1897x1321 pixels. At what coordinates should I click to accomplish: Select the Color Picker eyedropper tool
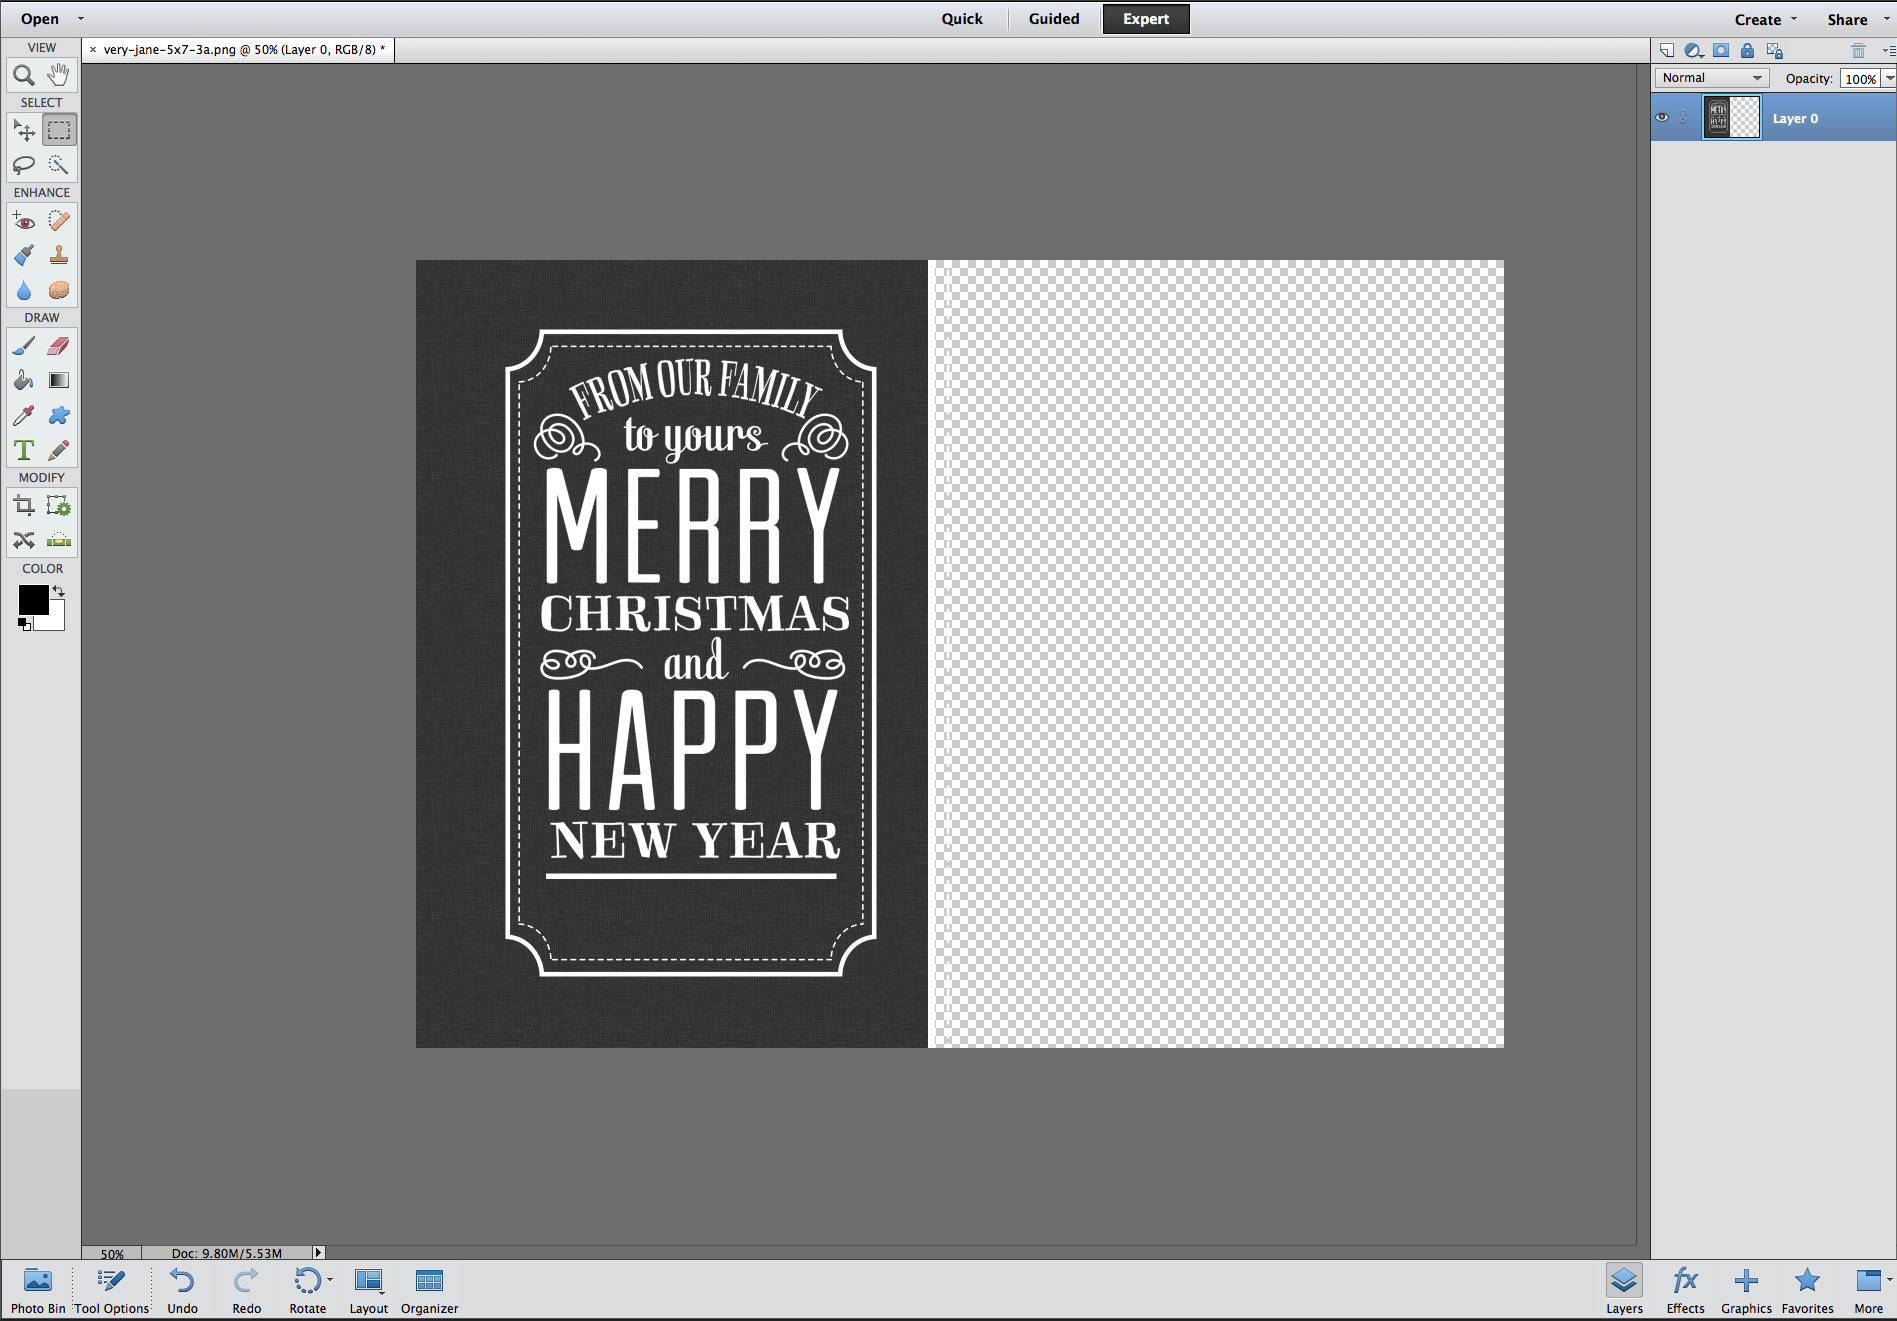[24, 416]
